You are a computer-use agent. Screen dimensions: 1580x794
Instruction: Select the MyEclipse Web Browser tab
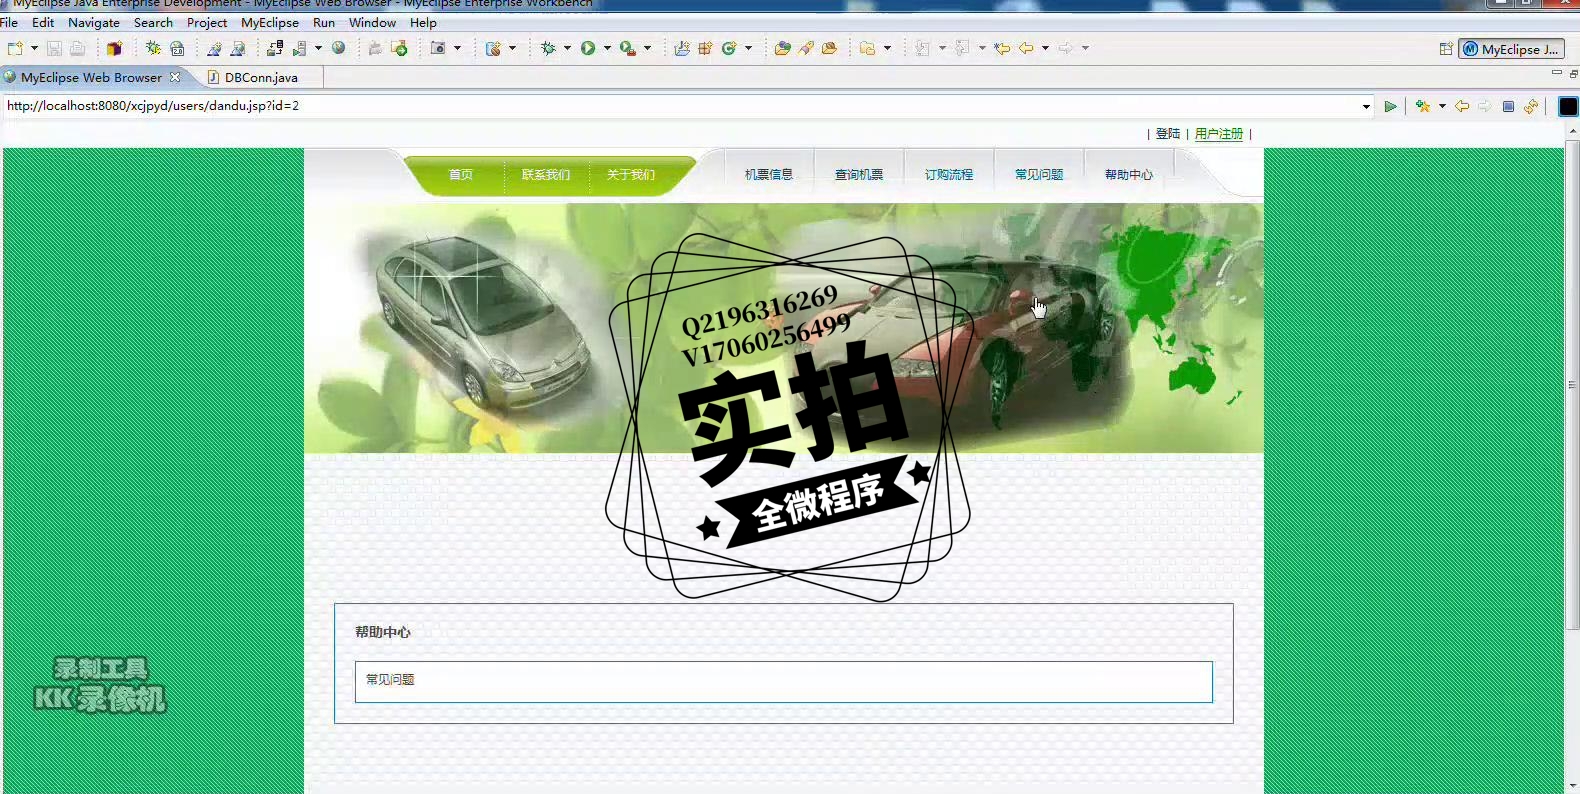coord(90,77)
